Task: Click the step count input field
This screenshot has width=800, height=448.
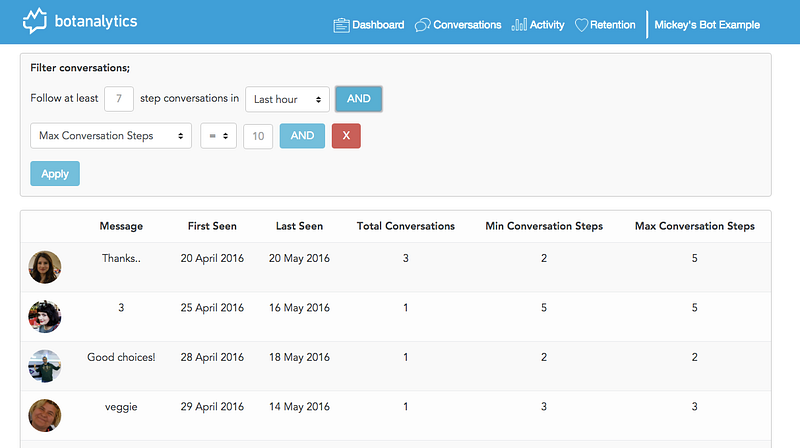Action: click(119, 99)
